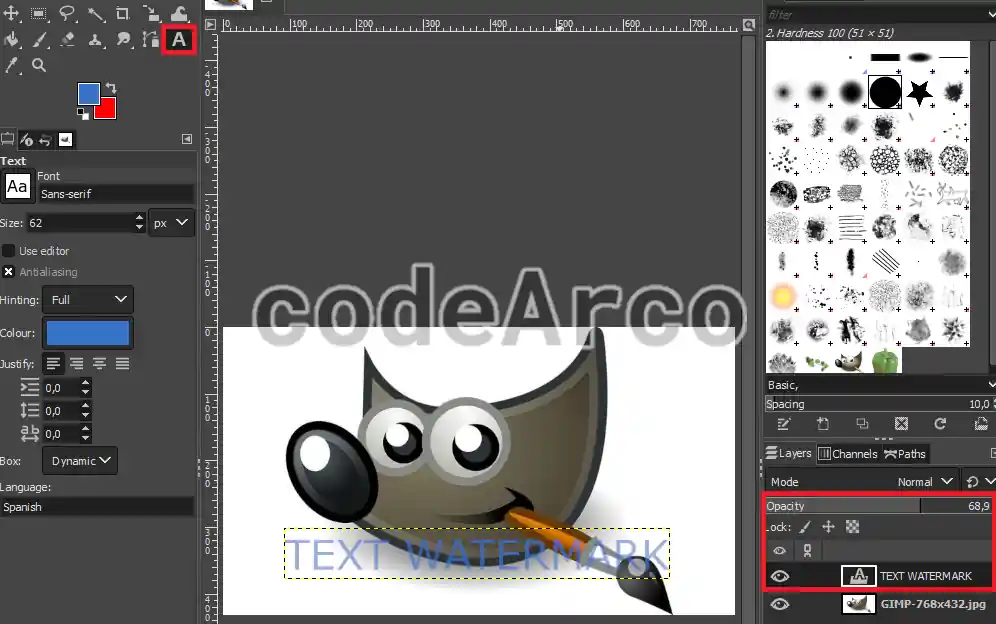Image resolution: width=996 pixels, height=624 pixels.
Task: Select the Paintbrush tool
Action: coord(39,40)
